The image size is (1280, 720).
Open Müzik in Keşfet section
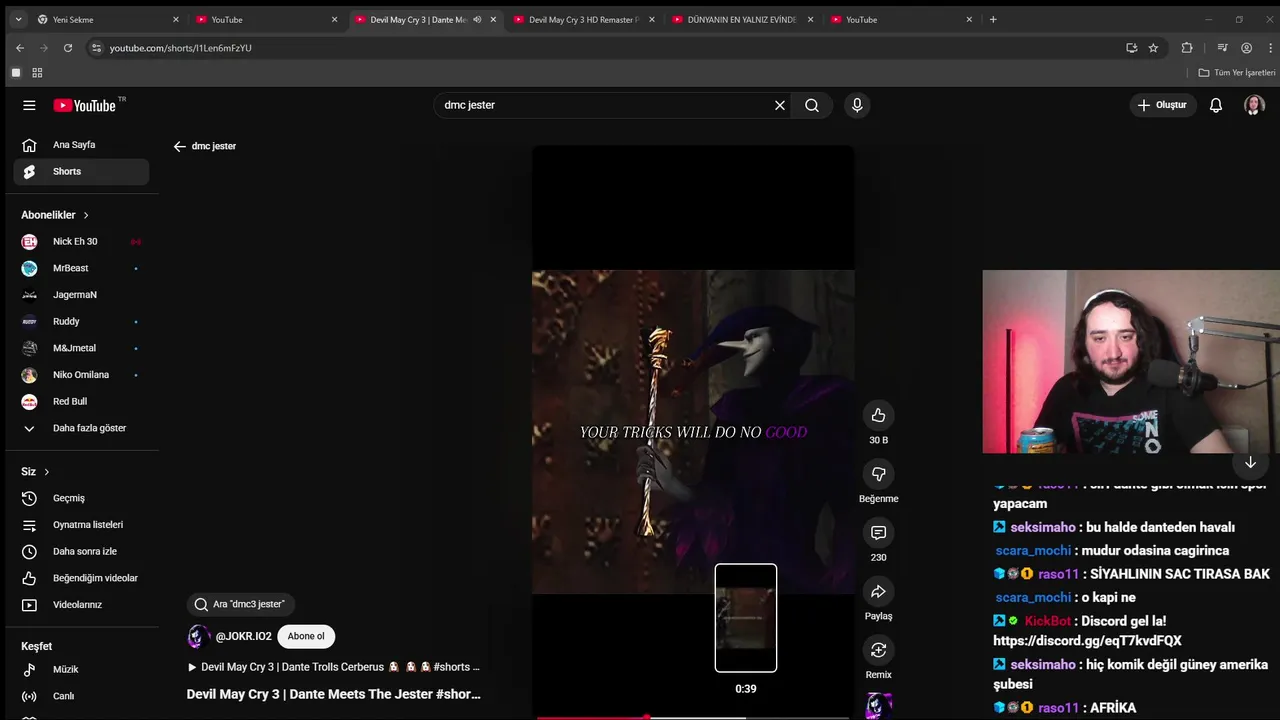pyautogui.click(x=81, y=669)
